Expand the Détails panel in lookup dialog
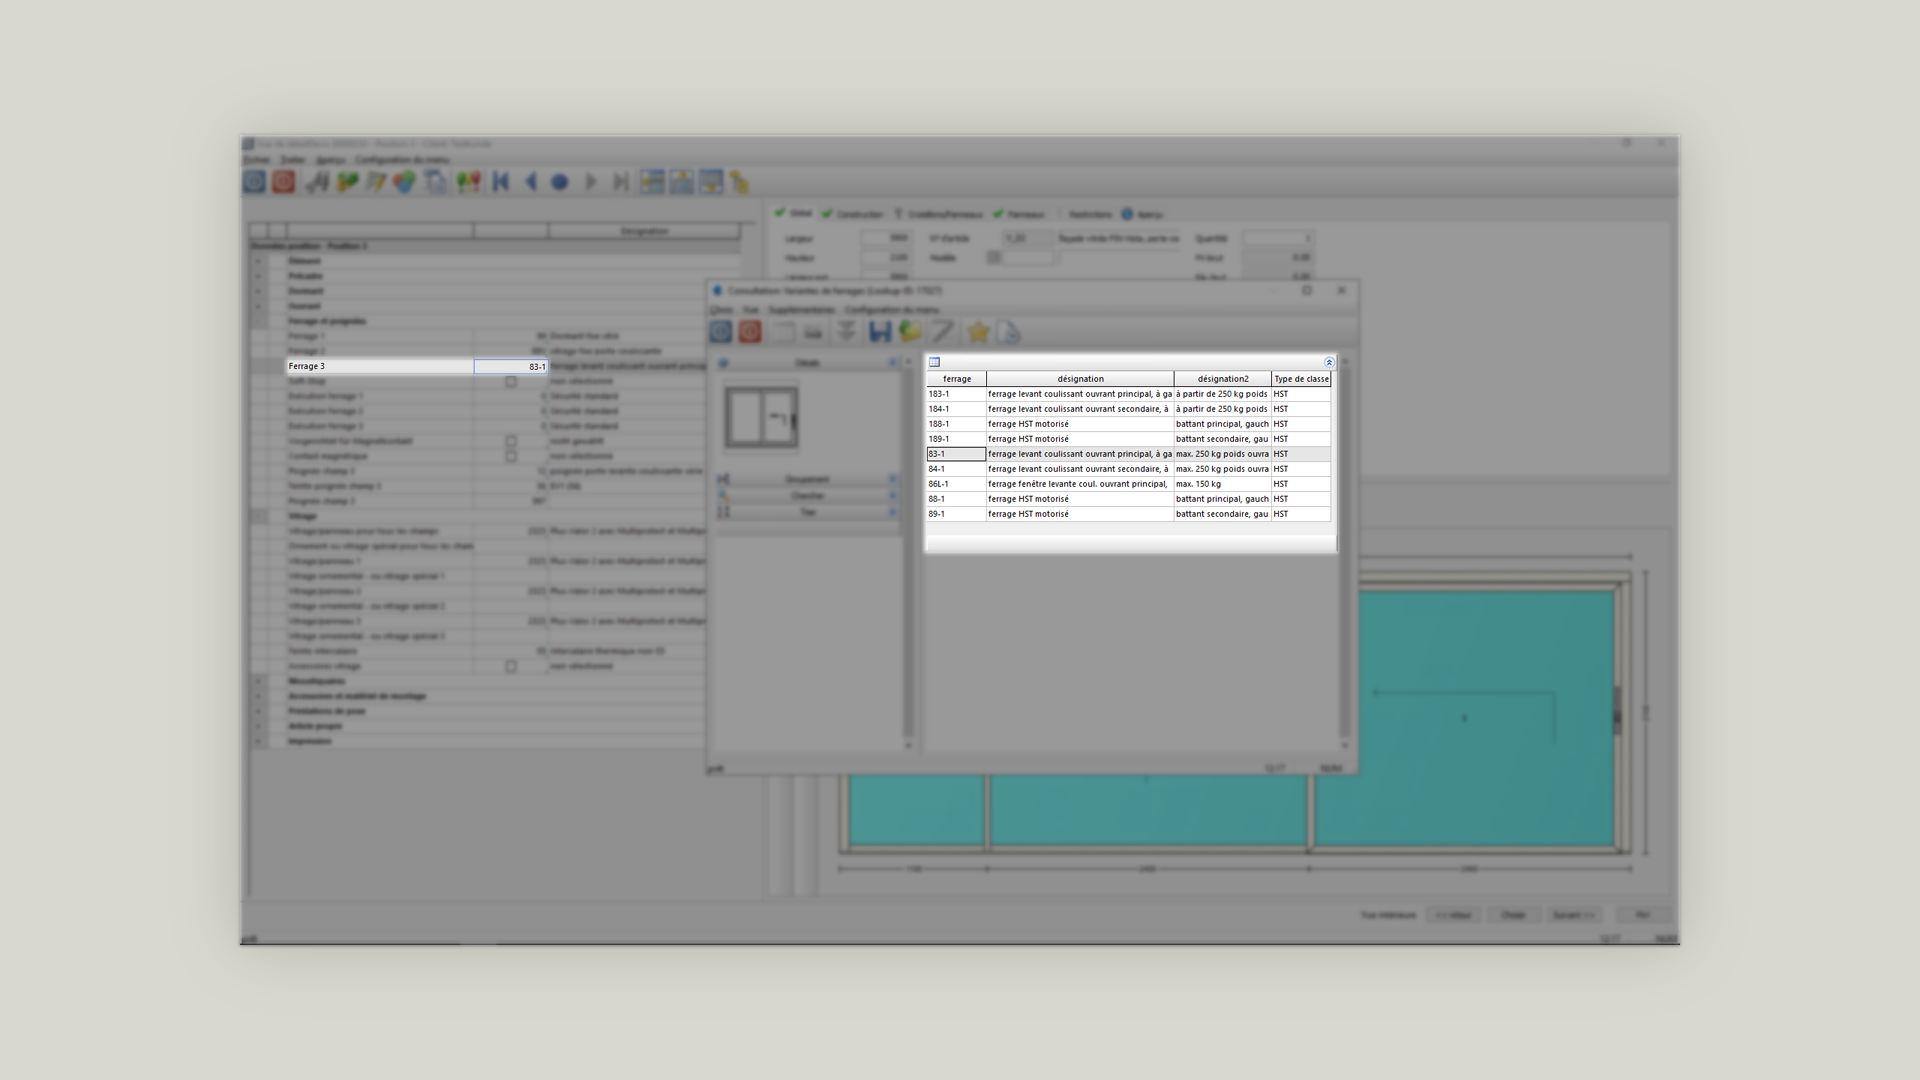Image resolution: width=1920 pixels, height=1080 pixels. [807, 363]
